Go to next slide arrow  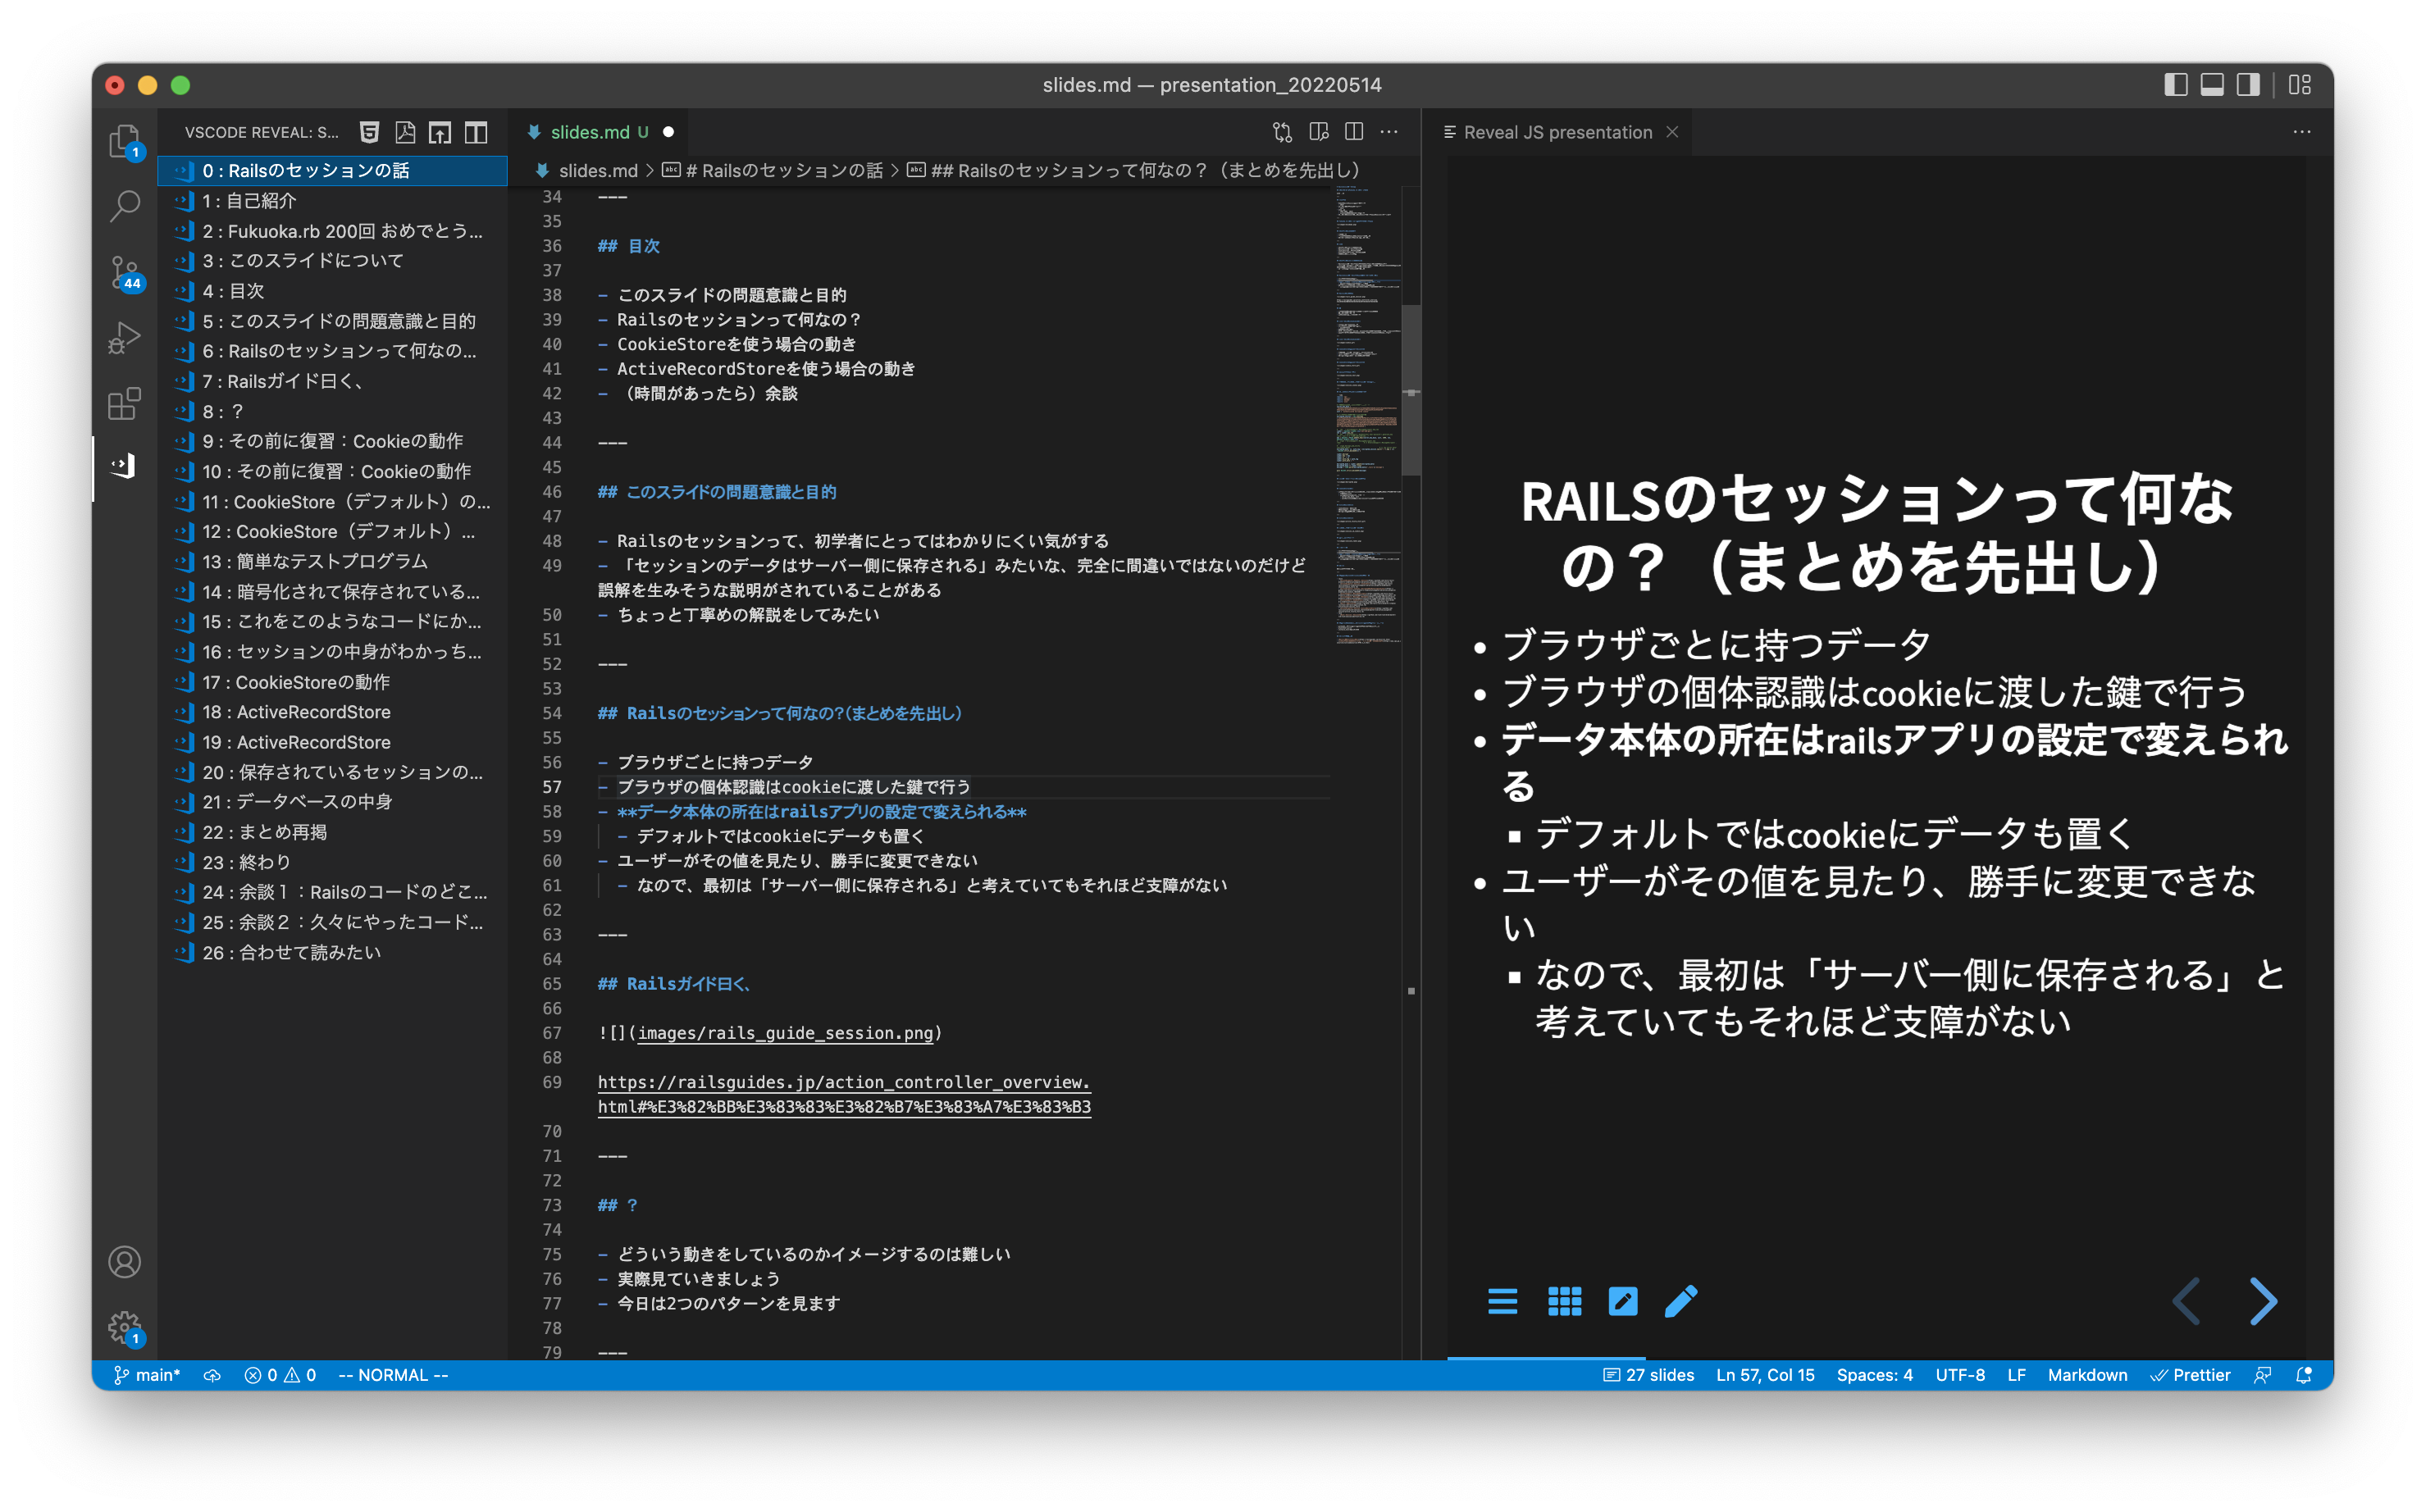pos(2263,1301)
